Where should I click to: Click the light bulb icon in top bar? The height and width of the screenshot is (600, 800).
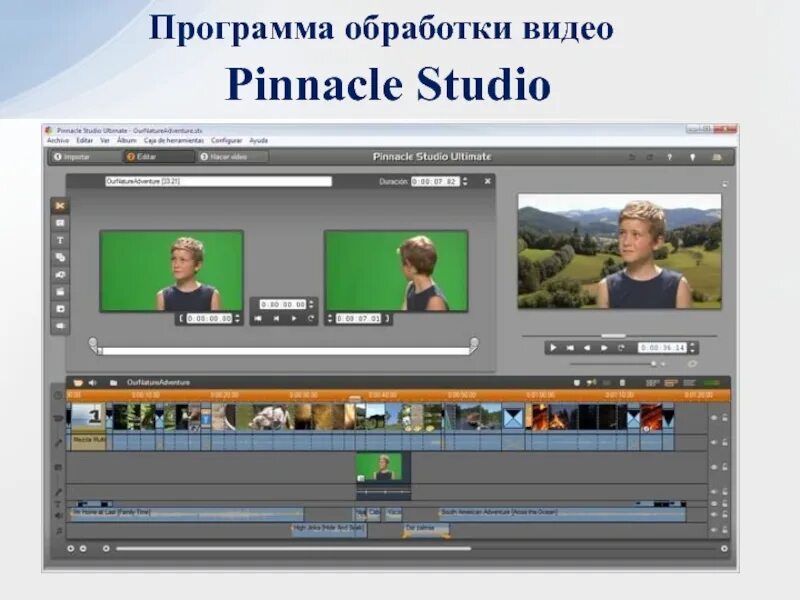click(692, 157)
